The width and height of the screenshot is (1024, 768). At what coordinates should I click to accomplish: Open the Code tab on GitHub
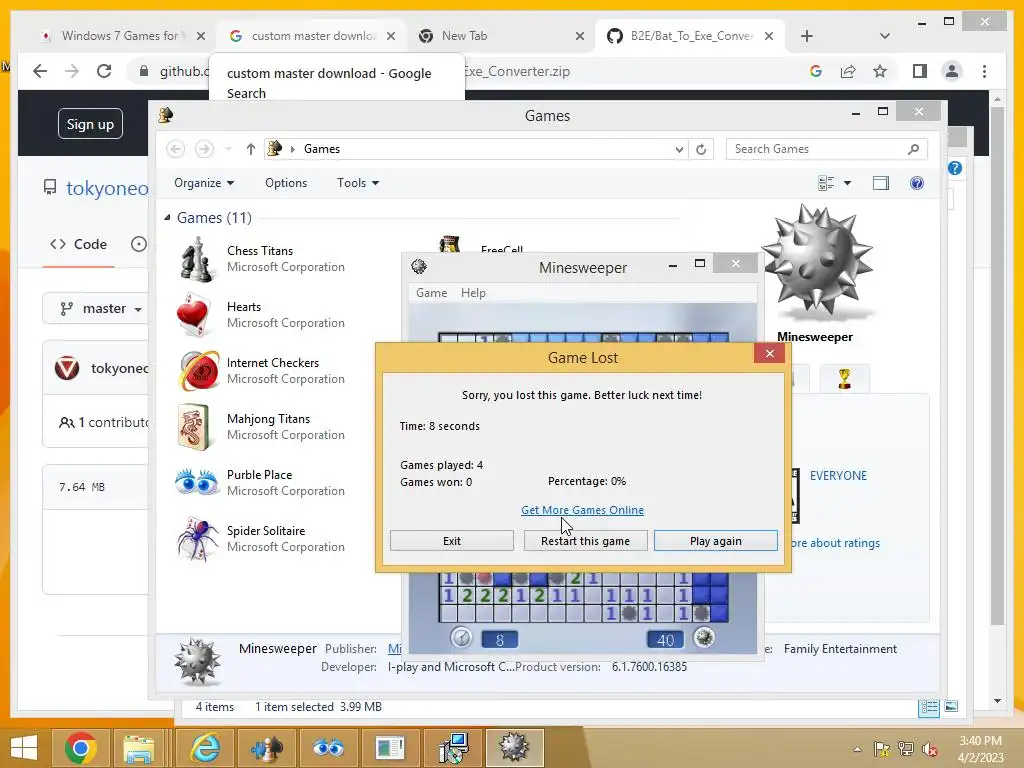pos(78,244)
